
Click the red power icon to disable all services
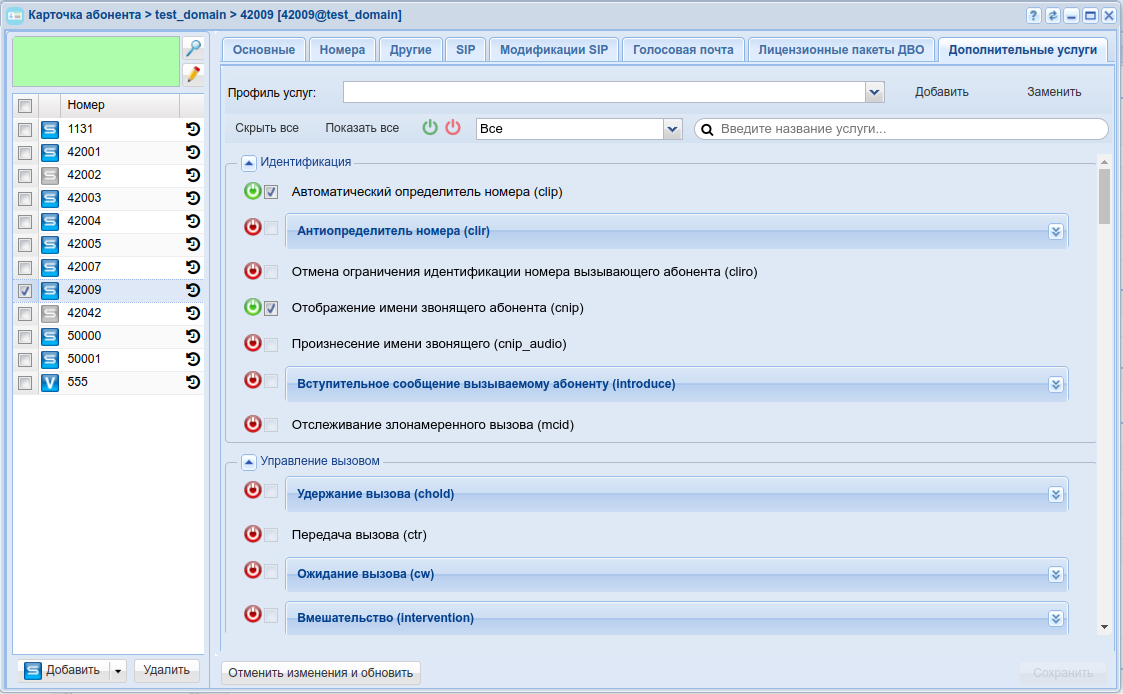pos(453,128)
